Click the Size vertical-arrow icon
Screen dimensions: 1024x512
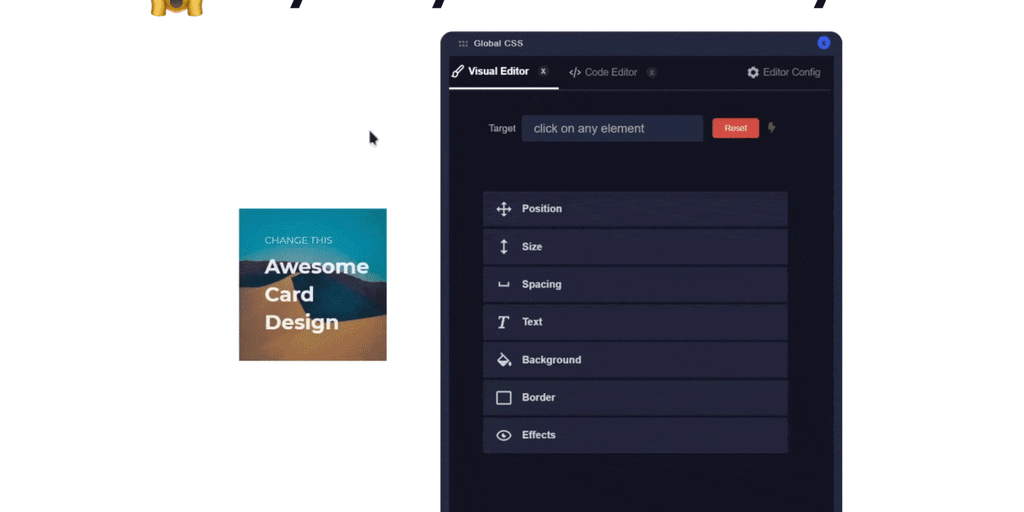click(x=504, y=247)
